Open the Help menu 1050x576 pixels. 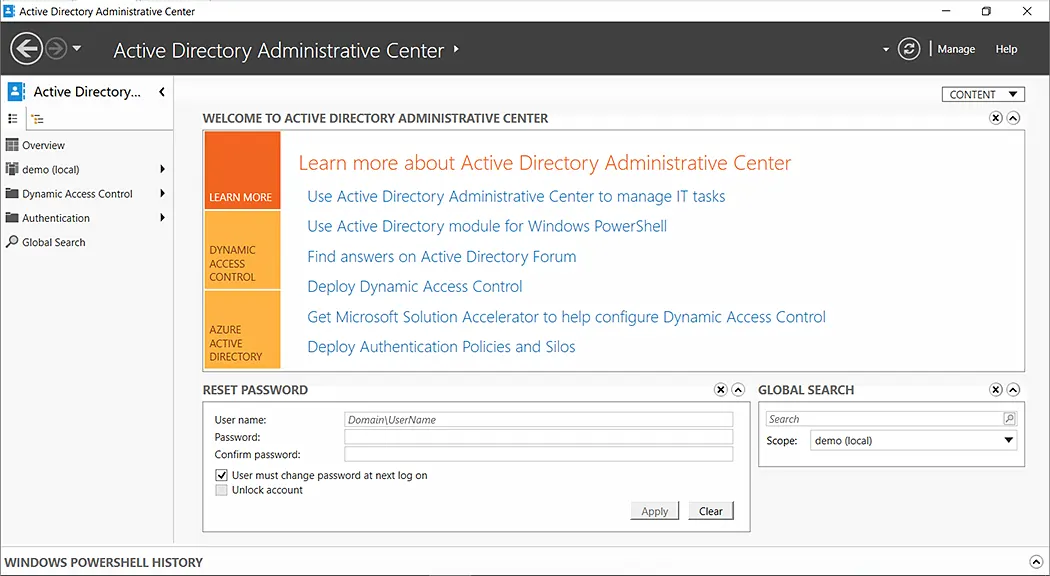coord(1006,49)
